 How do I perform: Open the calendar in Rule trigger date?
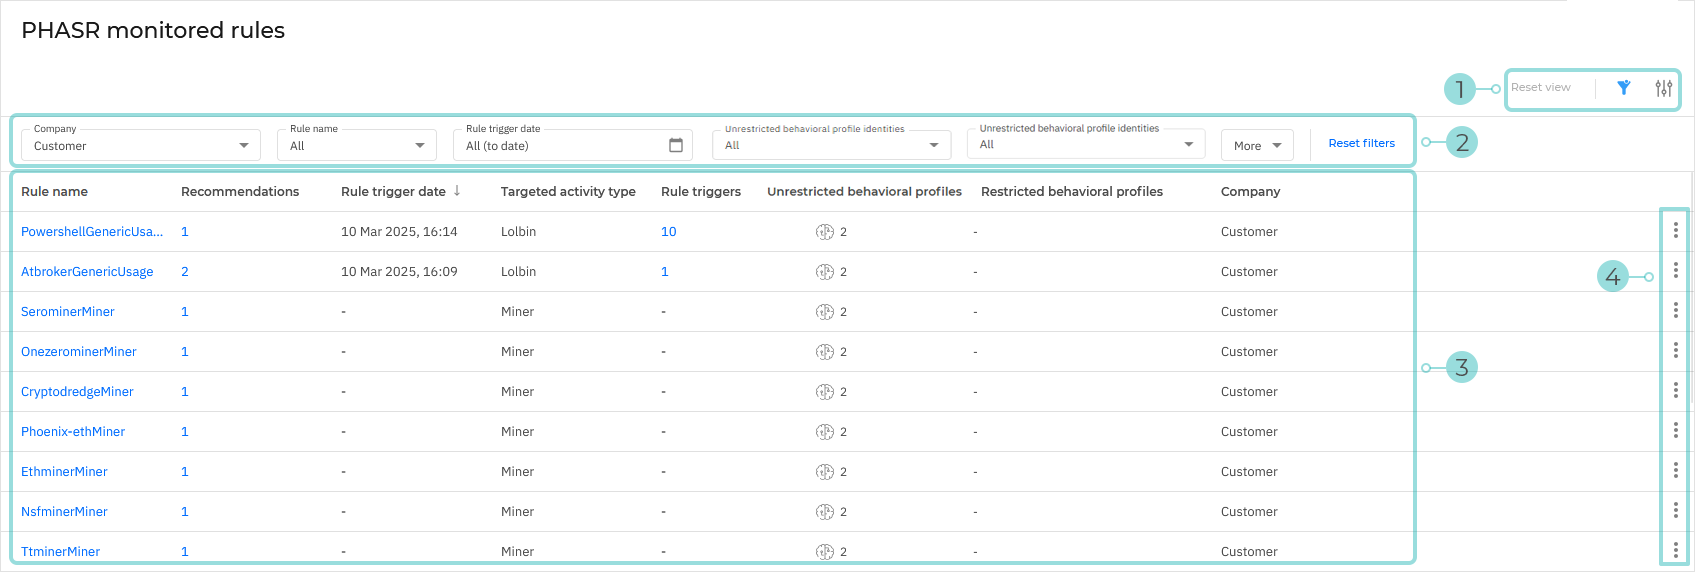676,145
